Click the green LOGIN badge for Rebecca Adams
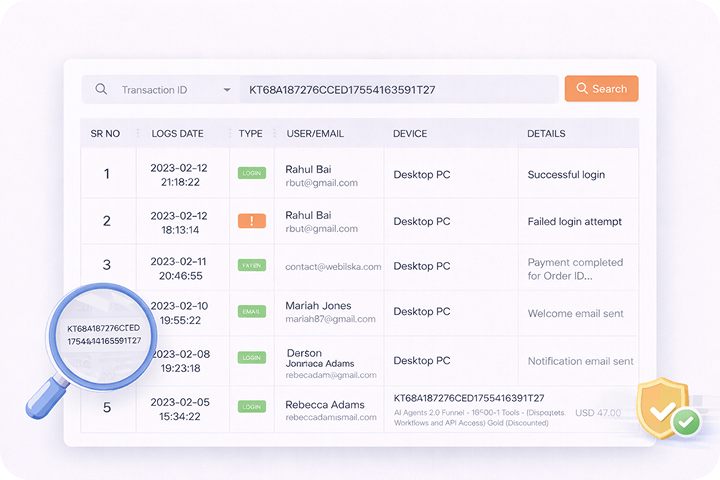 coord(252,407)
